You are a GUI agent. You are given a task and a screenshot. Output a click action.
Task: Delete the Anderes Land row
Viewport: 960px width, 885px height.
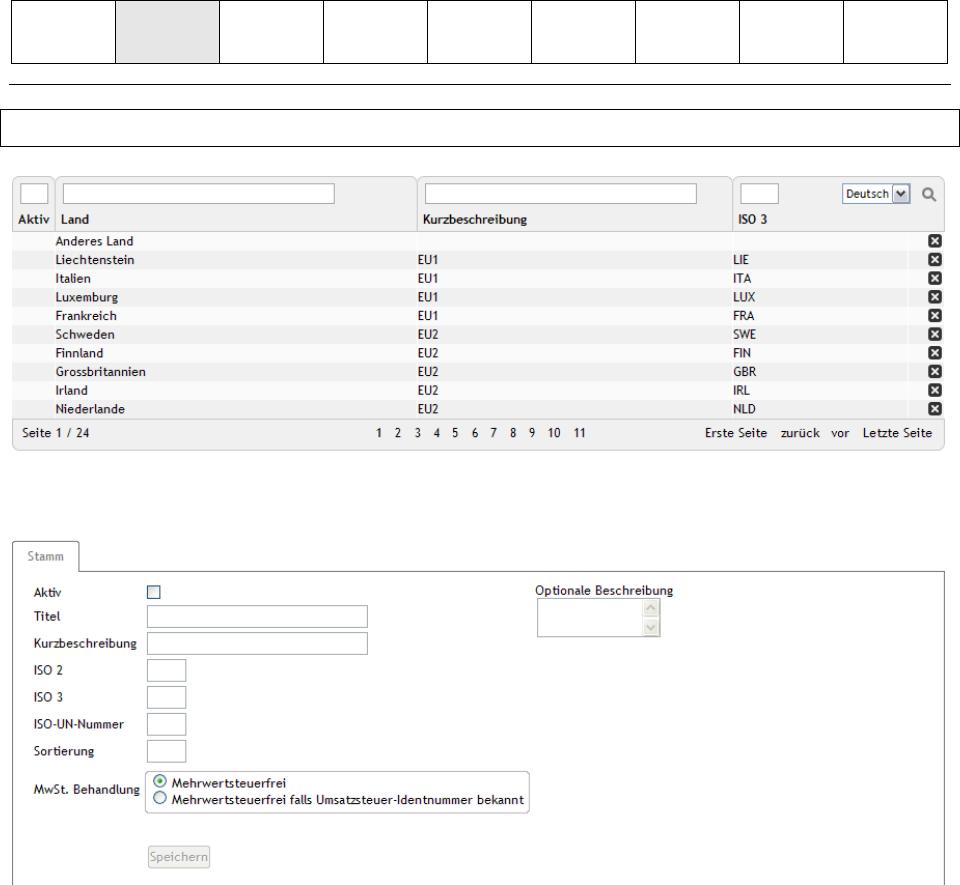pyautogui.click(x=934, y=241)
